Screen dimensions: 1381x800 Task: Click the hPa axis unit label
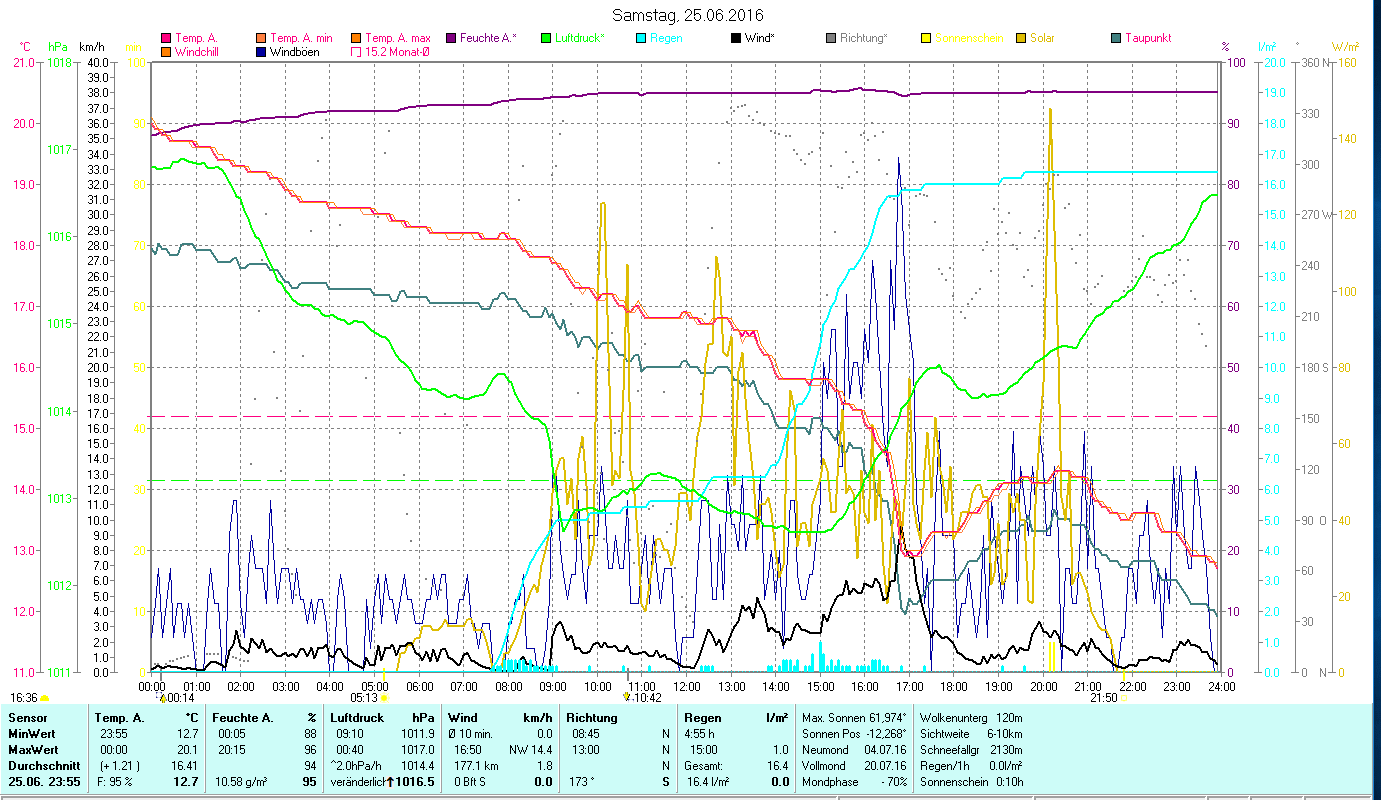[58, 47]
